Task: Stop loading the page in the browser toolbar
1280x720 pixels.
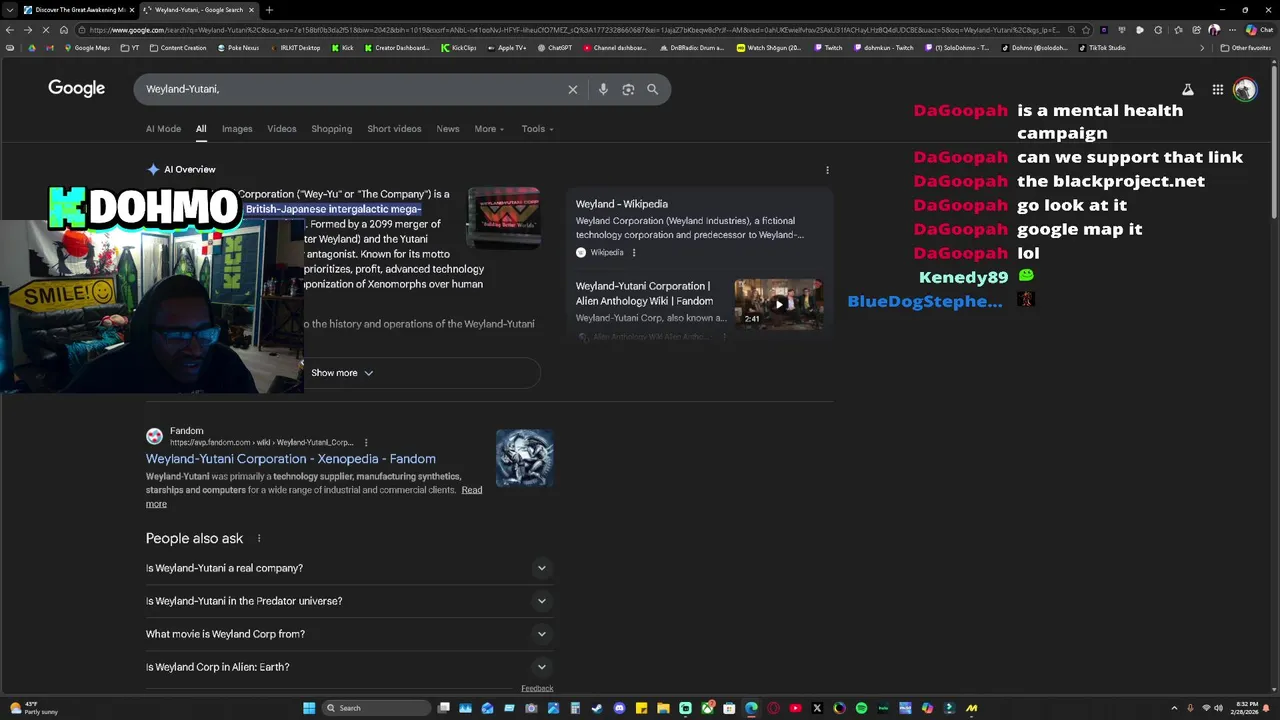Action: pos(46,30)
